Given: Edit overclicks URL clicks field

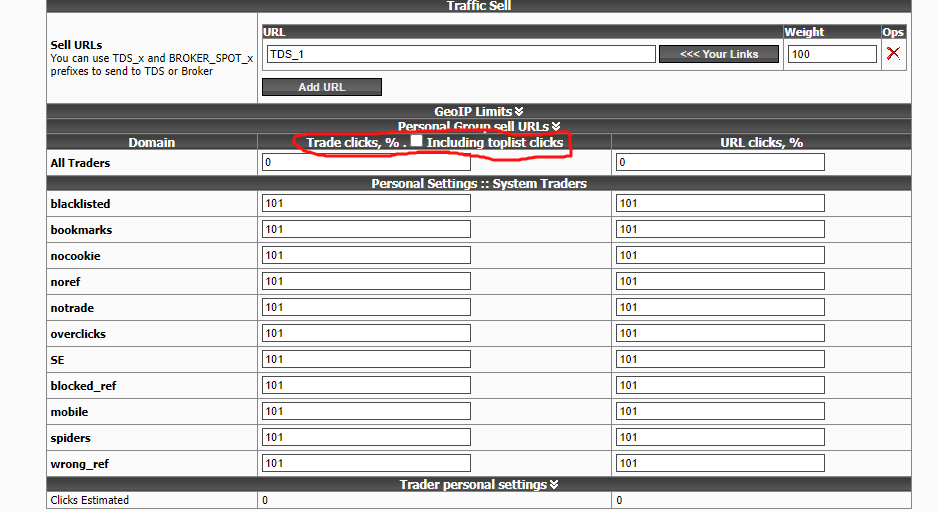Looking at the screenshot, I should pyautogui.click(x=720, y=333).
